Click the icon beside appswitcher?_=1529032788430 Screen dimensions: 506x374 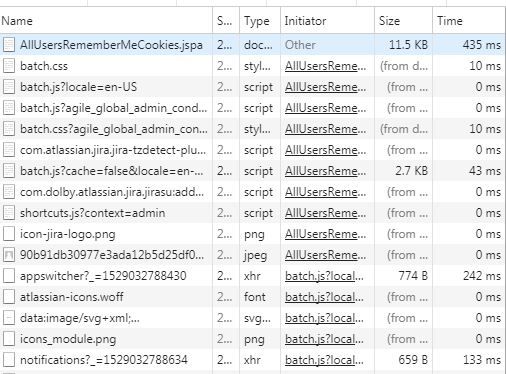click(x=9, y=276)
